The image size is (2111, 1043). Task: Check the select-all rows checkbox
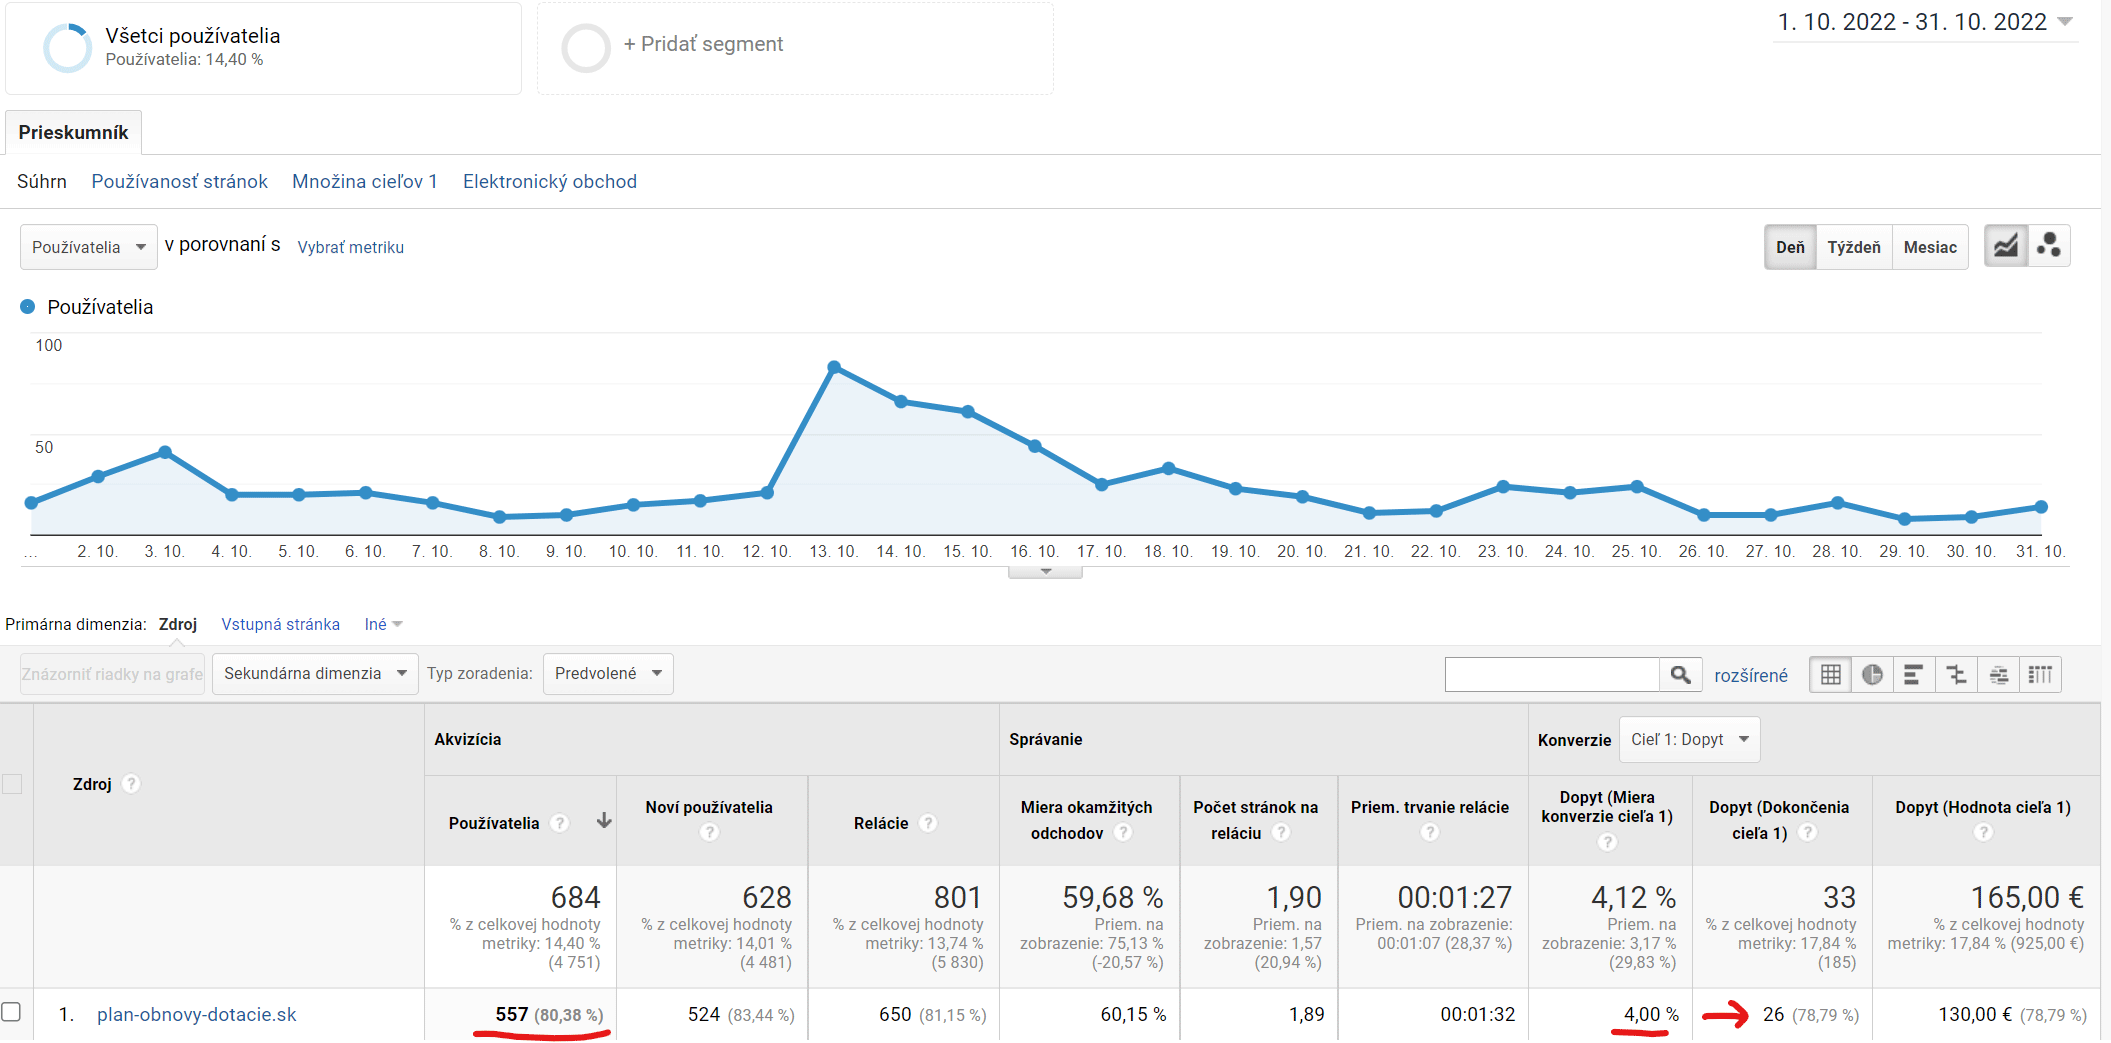(x=12, y=784)
